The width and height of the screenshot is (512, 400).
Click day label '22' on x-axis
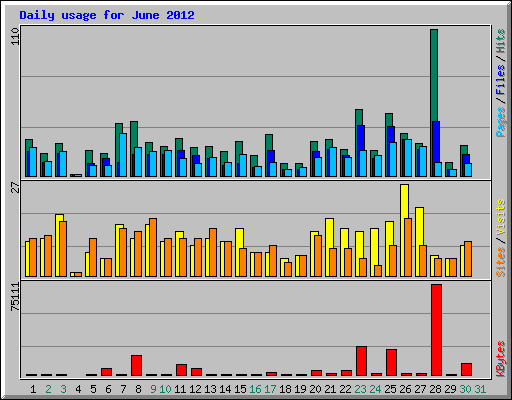click(345, 389)
